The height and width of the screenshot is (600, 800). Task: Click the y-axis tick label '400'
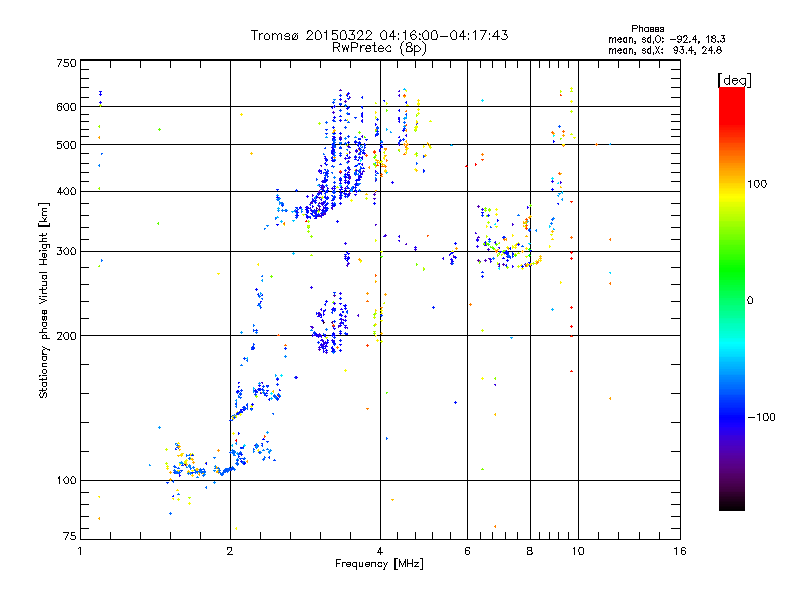(66, 192)
